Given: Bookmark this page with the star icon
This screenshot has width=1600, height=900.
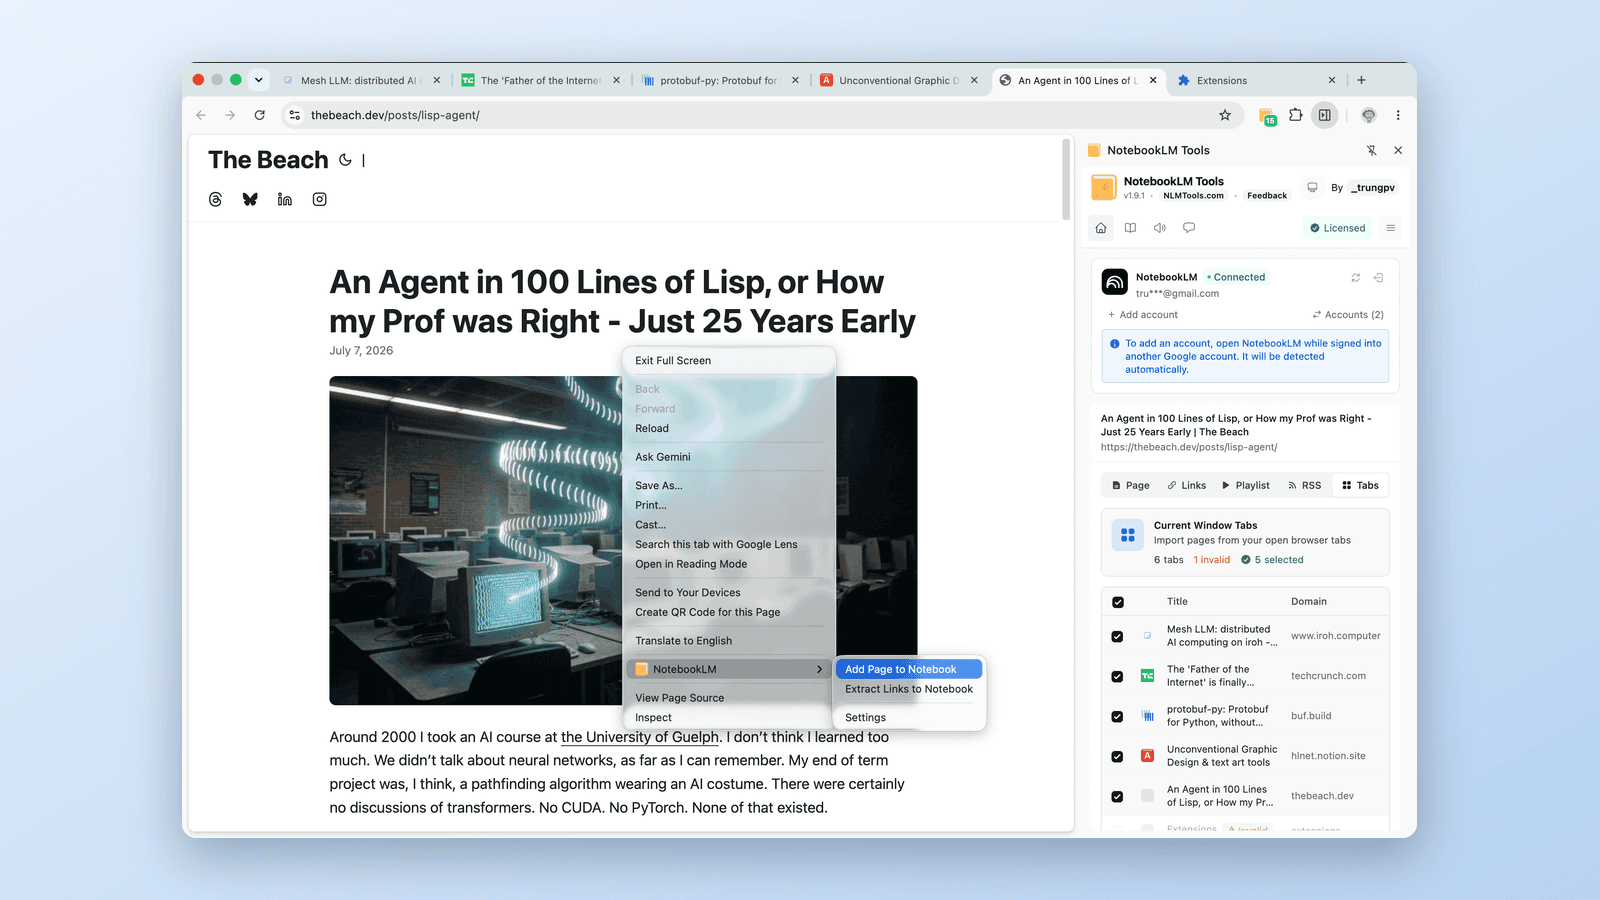Looking at the screenshot, I should [1225, 115].
